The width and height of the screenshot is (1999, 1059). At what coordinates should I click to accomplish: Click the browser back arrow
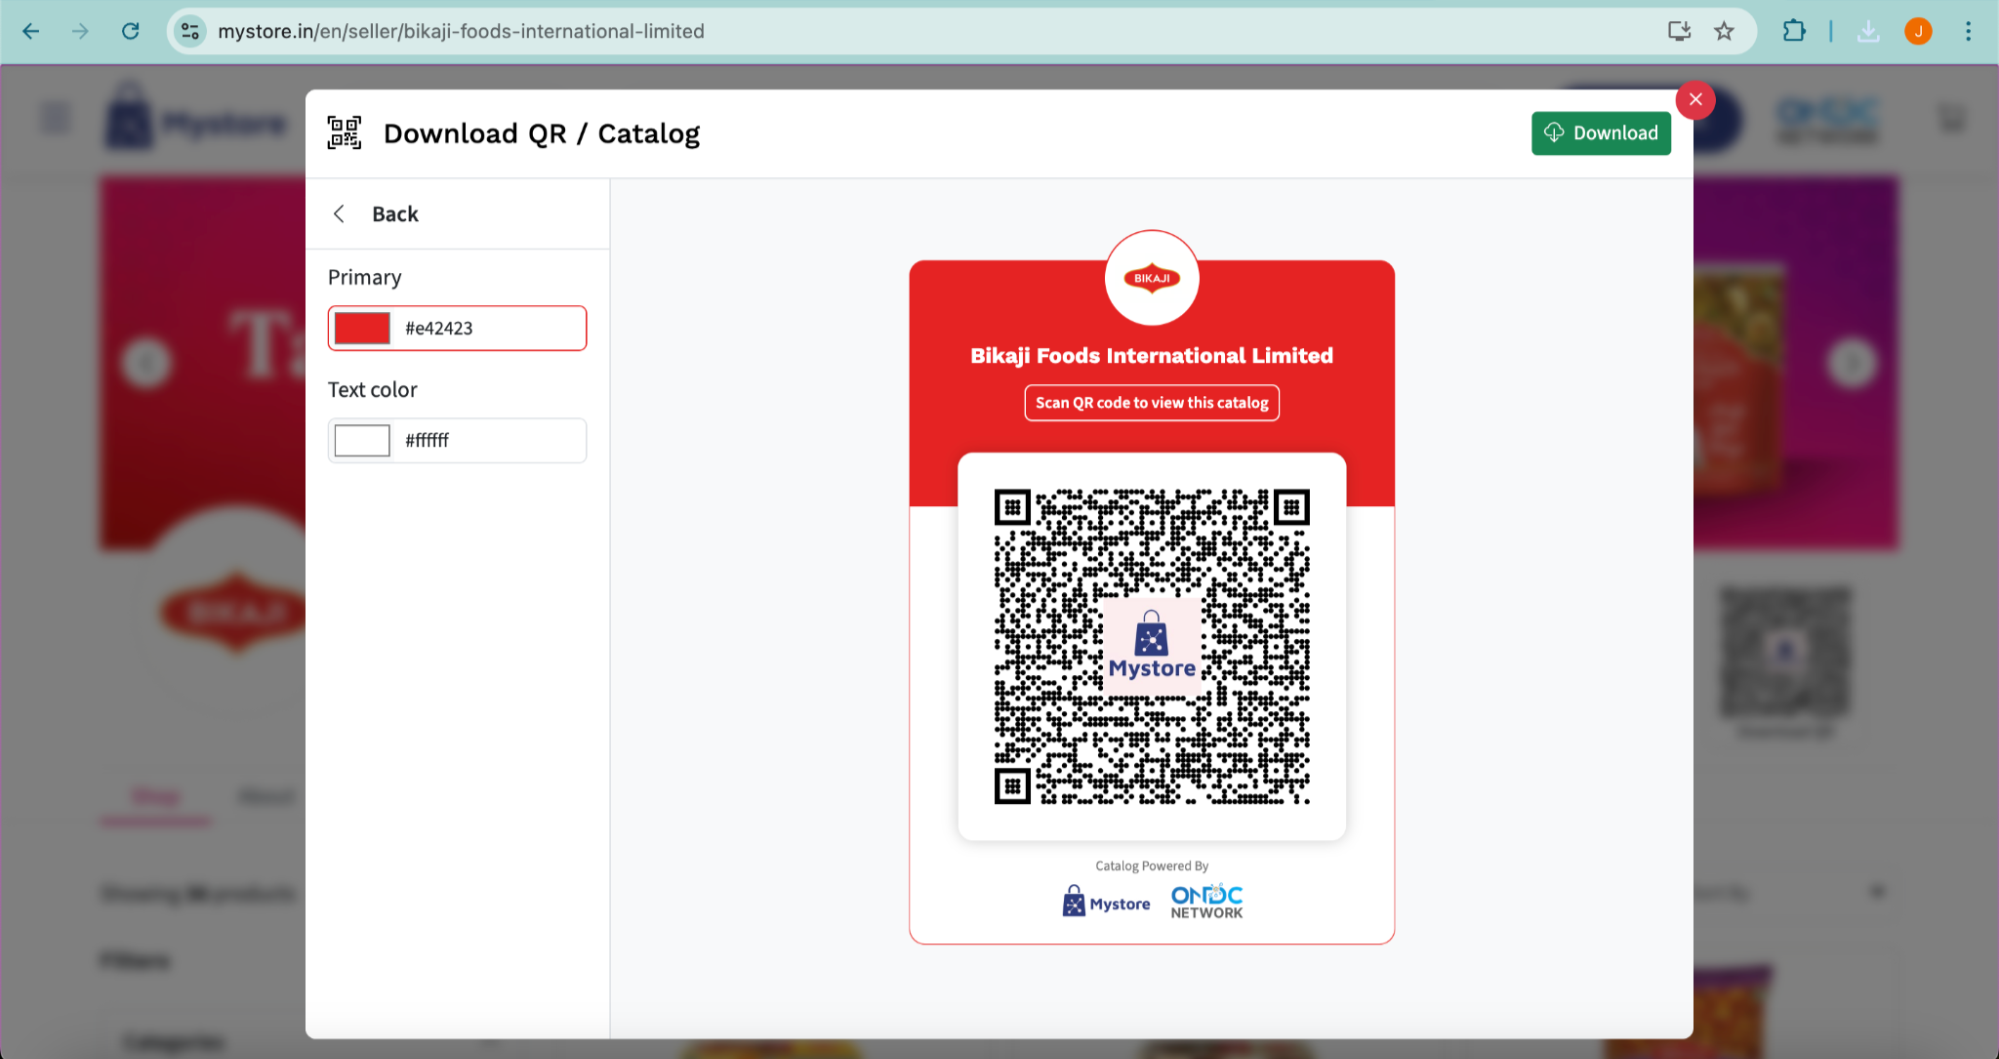coord(31,31)
